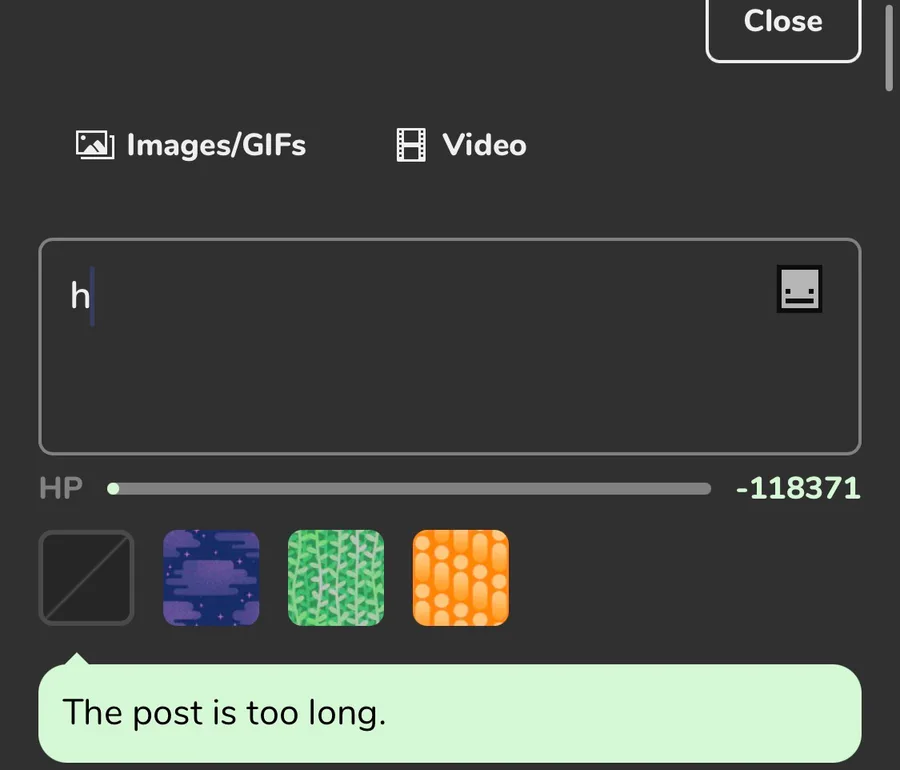900x770 pixels.
Task: Click the Video film strip icon
Action: (x=411, y=145)
